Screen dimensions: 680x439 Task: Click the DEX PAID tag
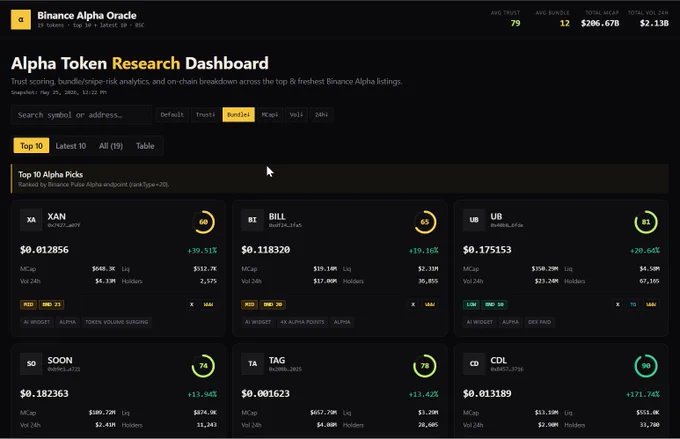(x=539, y=322)
